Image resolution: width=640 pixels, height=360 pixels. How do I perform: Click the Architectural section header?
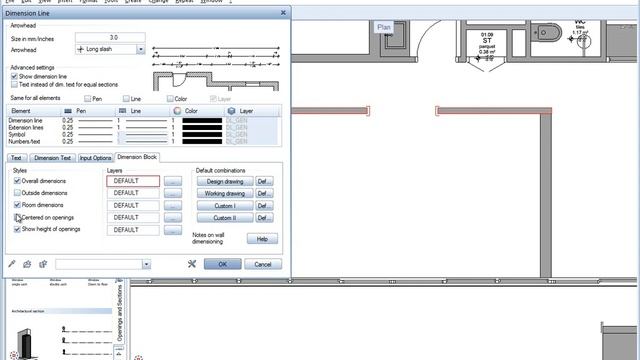click(61, 311)
